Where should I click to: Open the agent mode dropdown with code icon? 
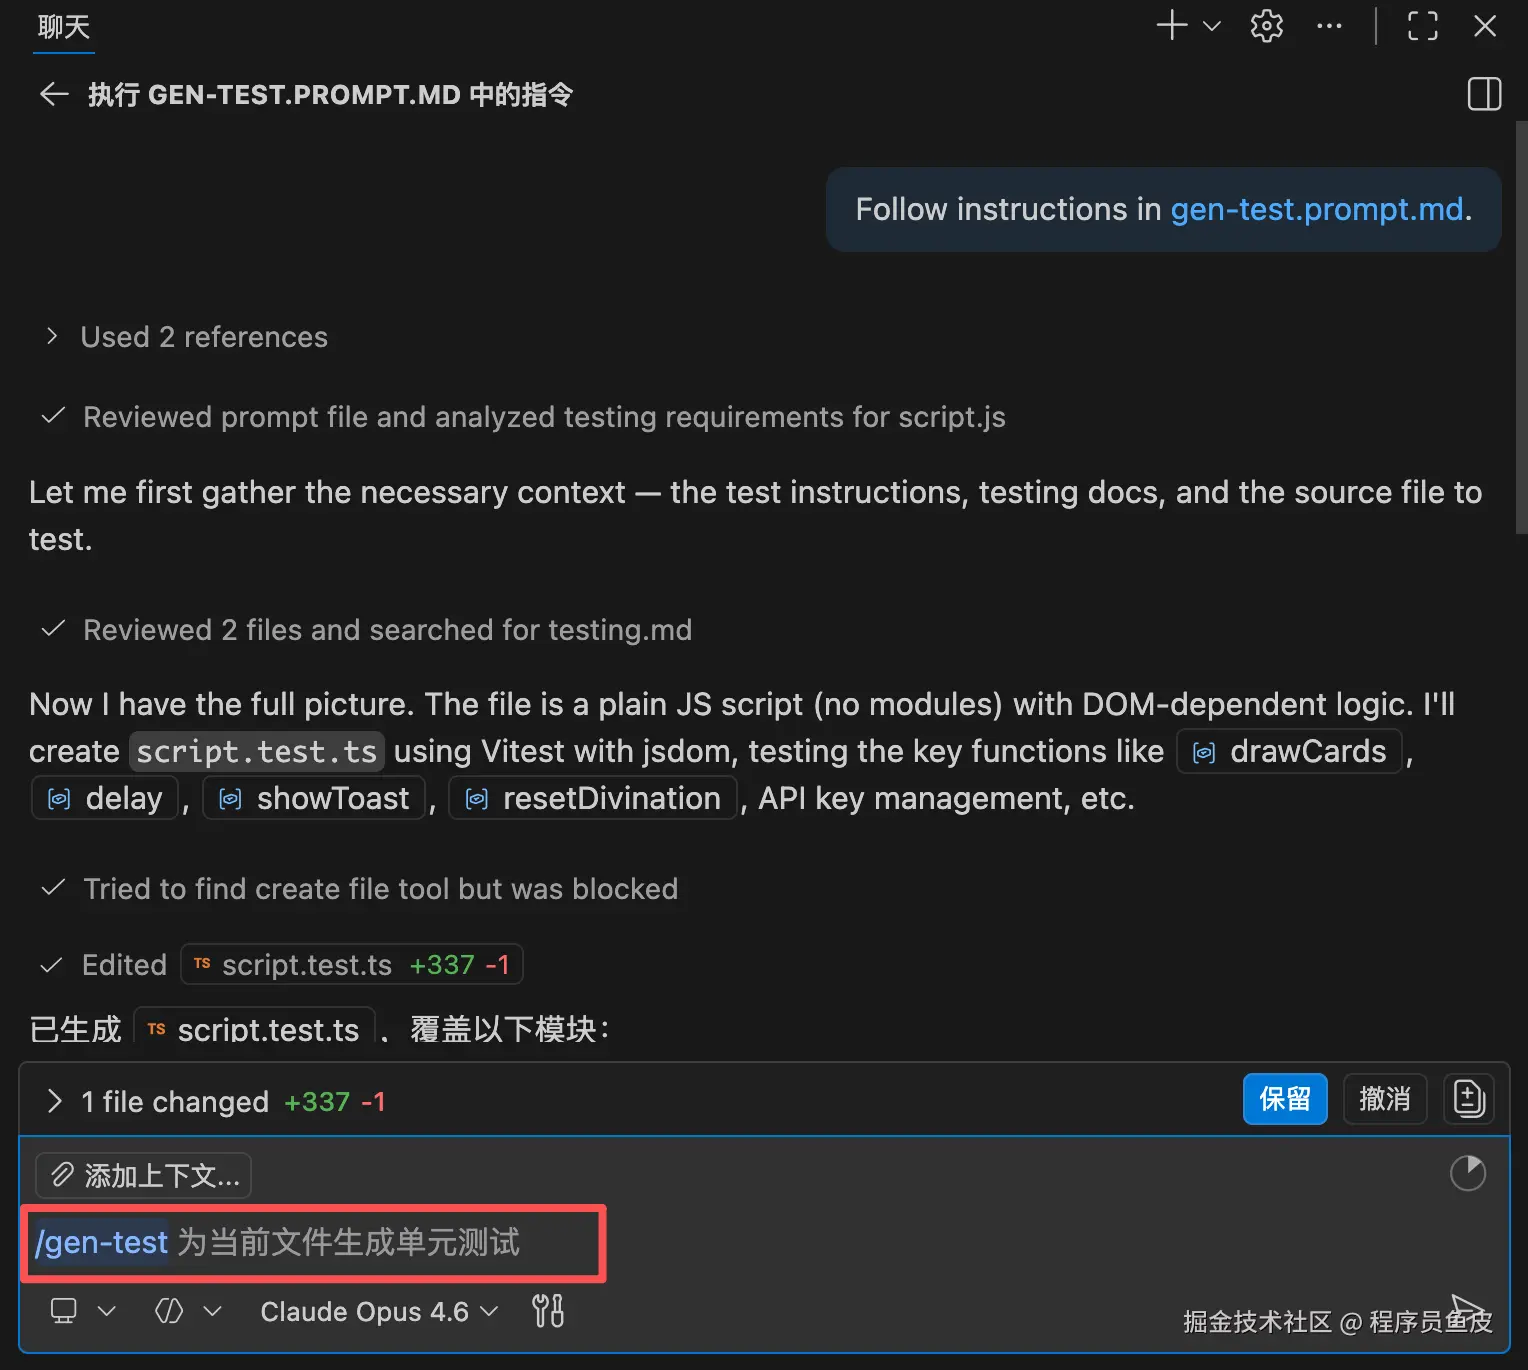tap(188, 1311)
